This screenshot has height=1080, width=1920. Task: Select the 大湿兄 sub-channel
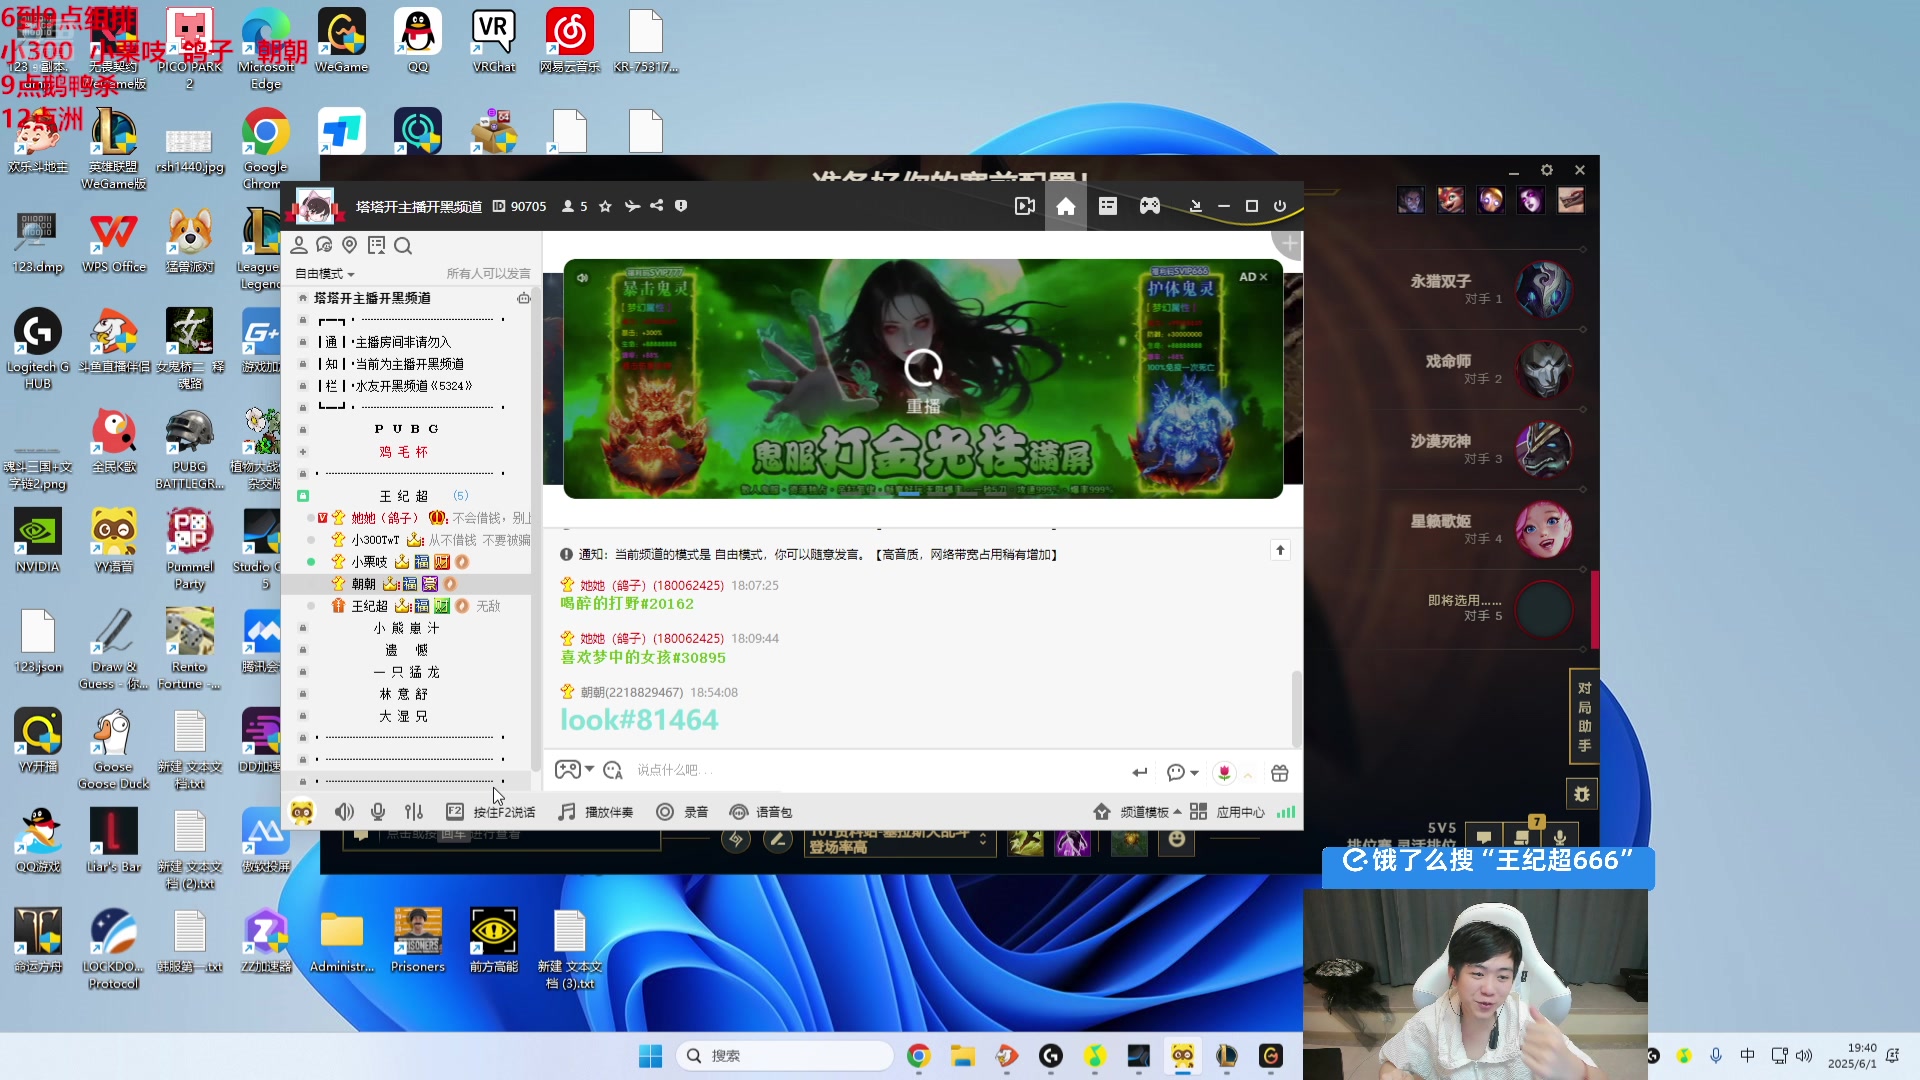coord(403,716)
